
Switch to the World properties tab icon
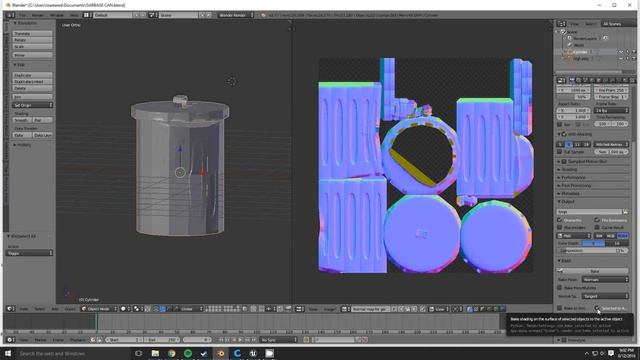coord(593,80)
